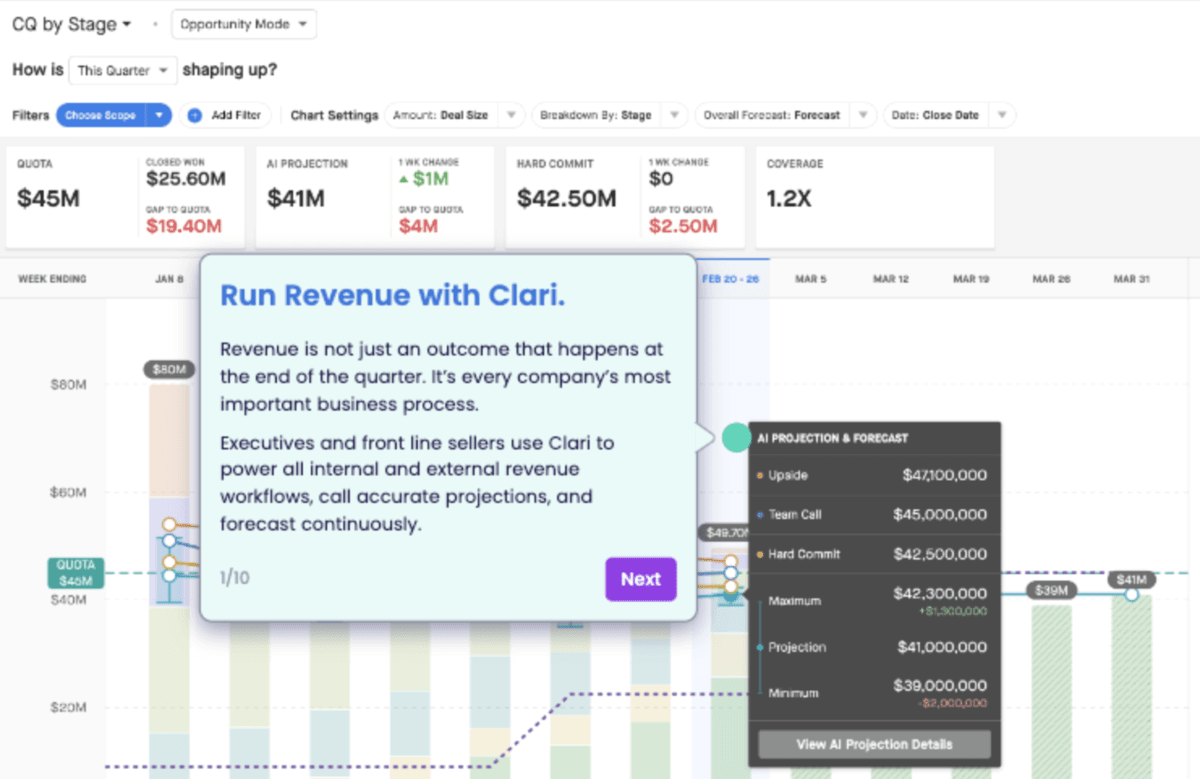The image size is (1200, 779).
Task: Click the $80M bar label
Action: coord(169,369)
